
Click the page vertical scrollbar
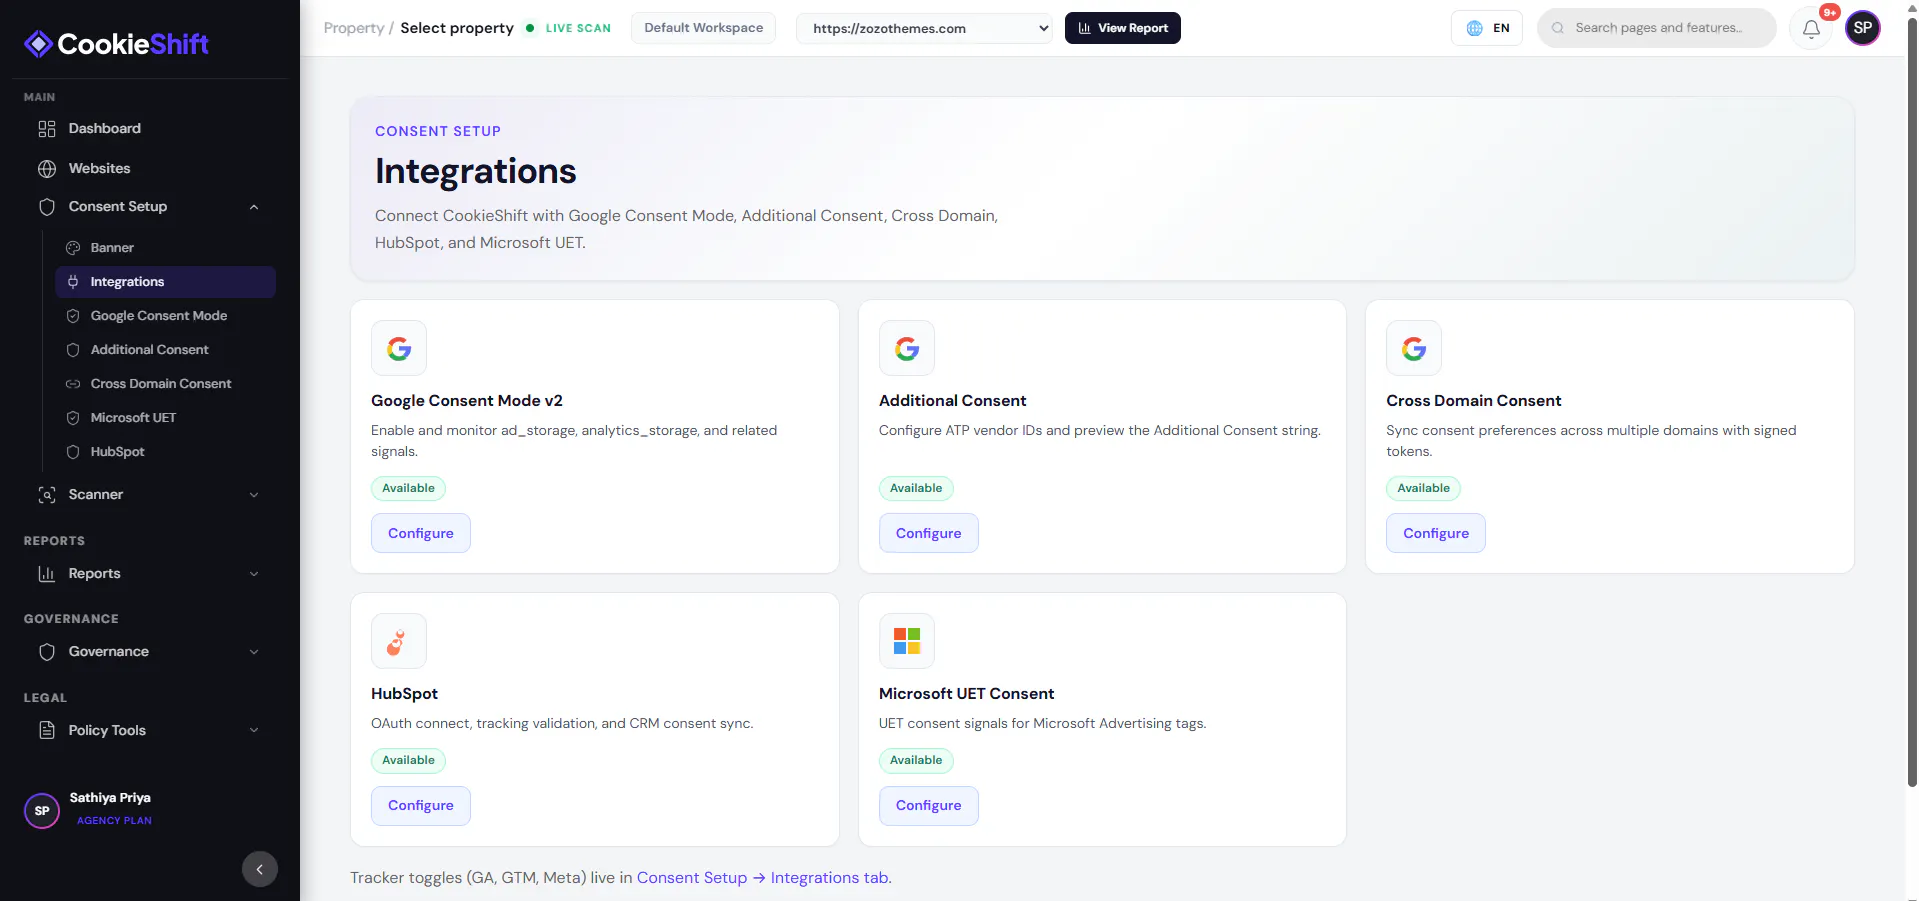tap(1912, 400)
